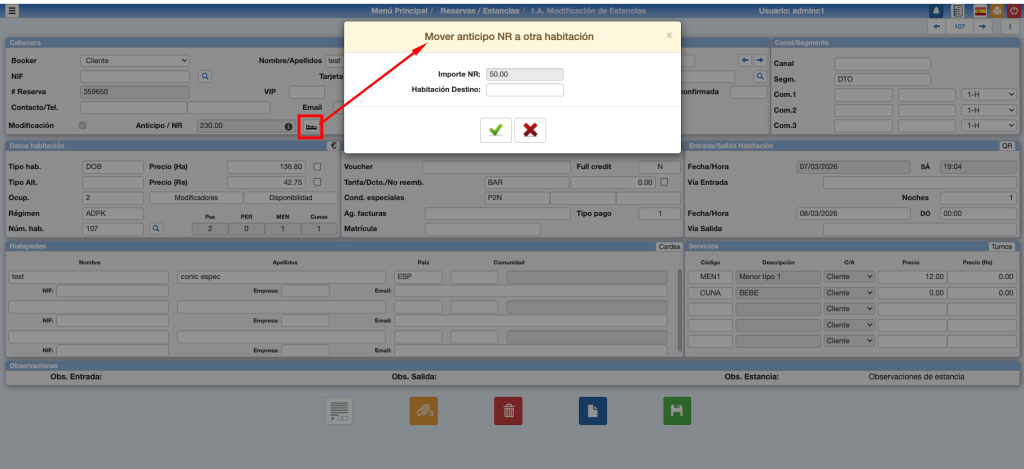Click the bed icon next to Anticipo / NR
This screenshot has width=1024, height=469.
click(312, 127)
